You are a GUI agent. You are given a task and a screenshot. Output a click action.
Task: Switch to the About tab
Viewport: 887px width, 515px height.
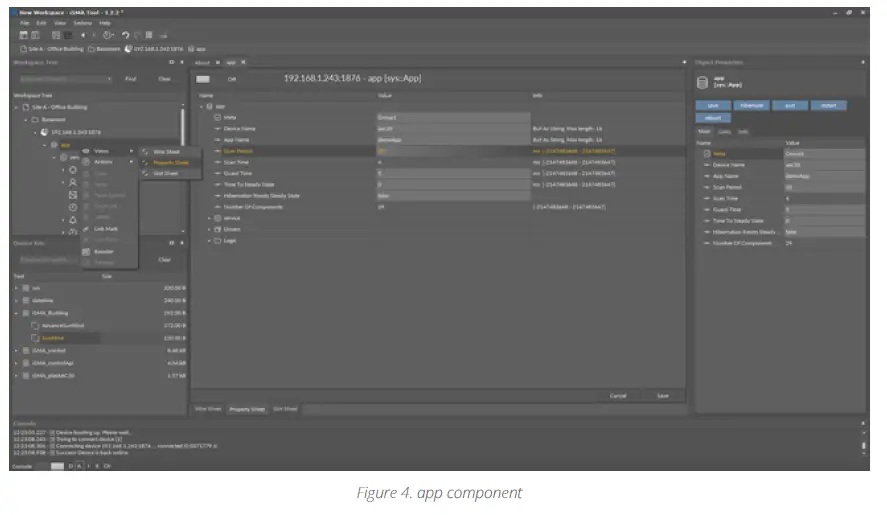pyautogui.click(x=202, y=62)
